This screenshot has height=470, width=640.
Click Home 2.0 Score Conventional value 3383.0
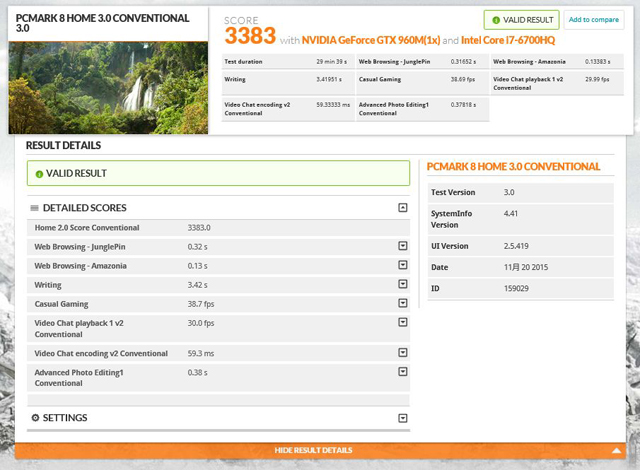click(x=199, y=228)
